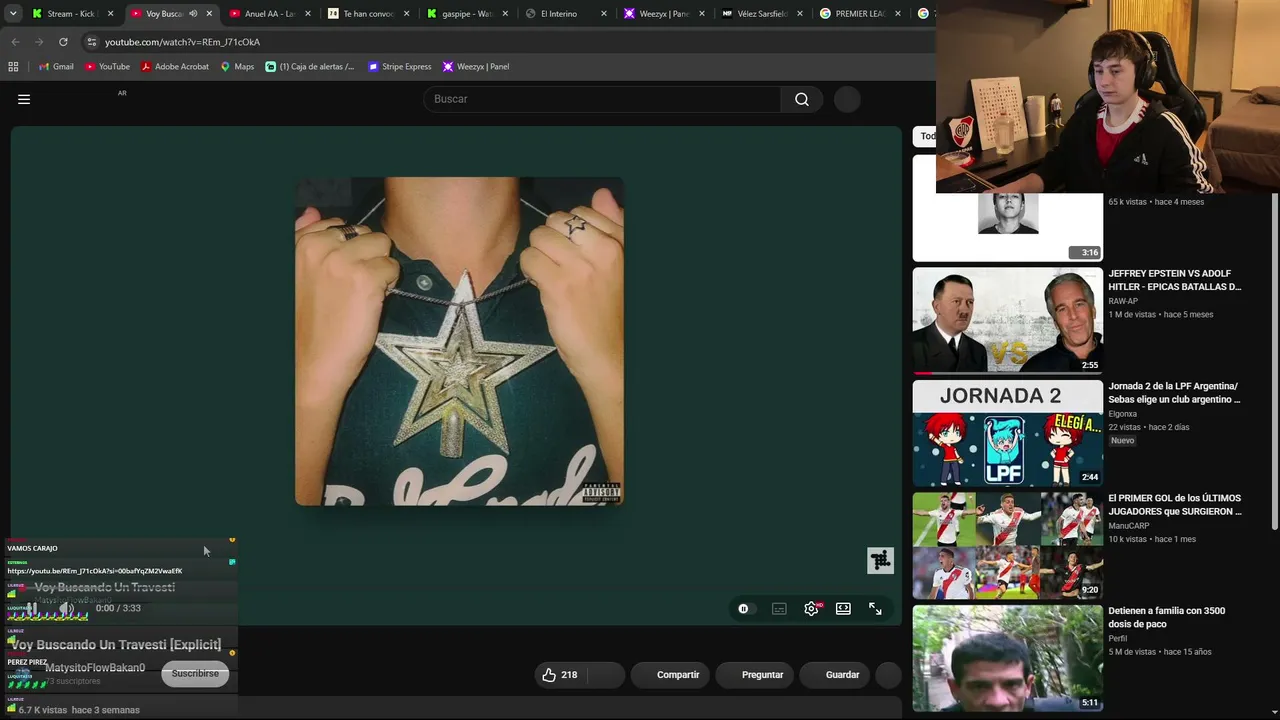Open the YouTube hamburger guide menu

(24, 99)
